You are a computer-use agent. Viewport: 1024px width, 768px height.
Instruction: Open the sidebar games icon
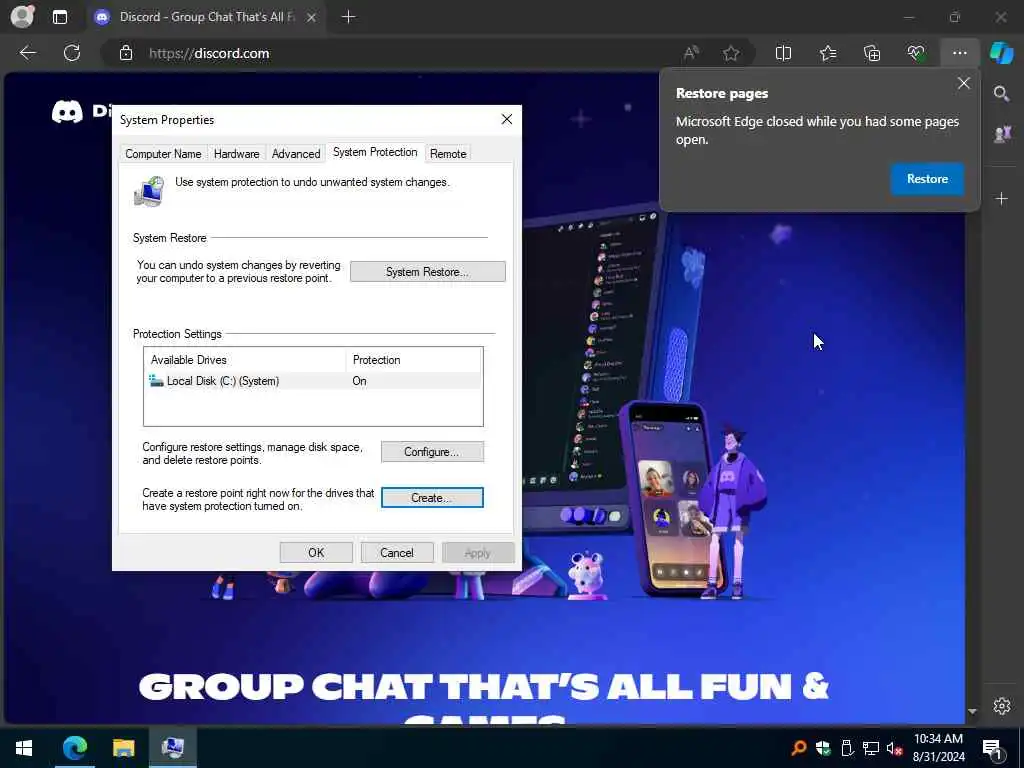click(x=1001, y=134)
